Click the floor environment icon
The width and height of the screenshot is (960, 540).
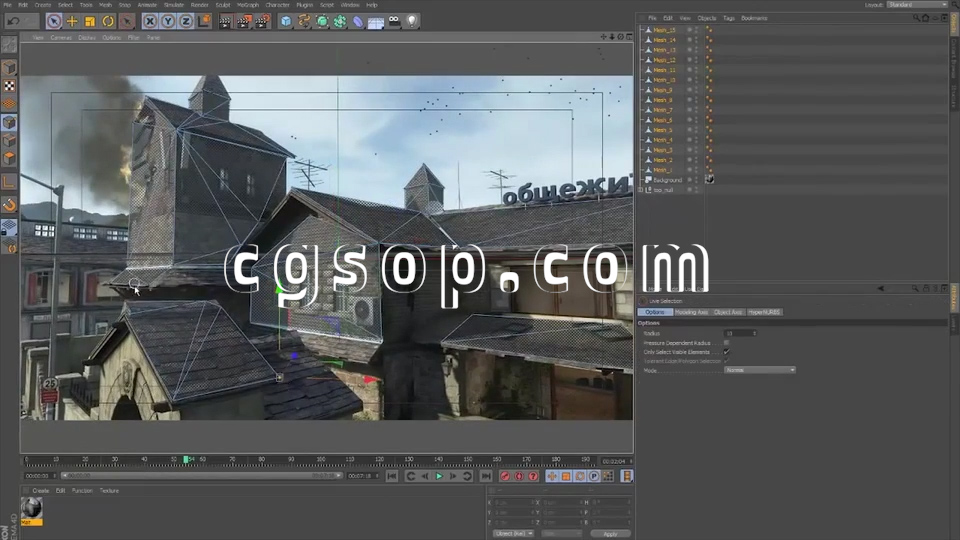click(x=375, y=21)
